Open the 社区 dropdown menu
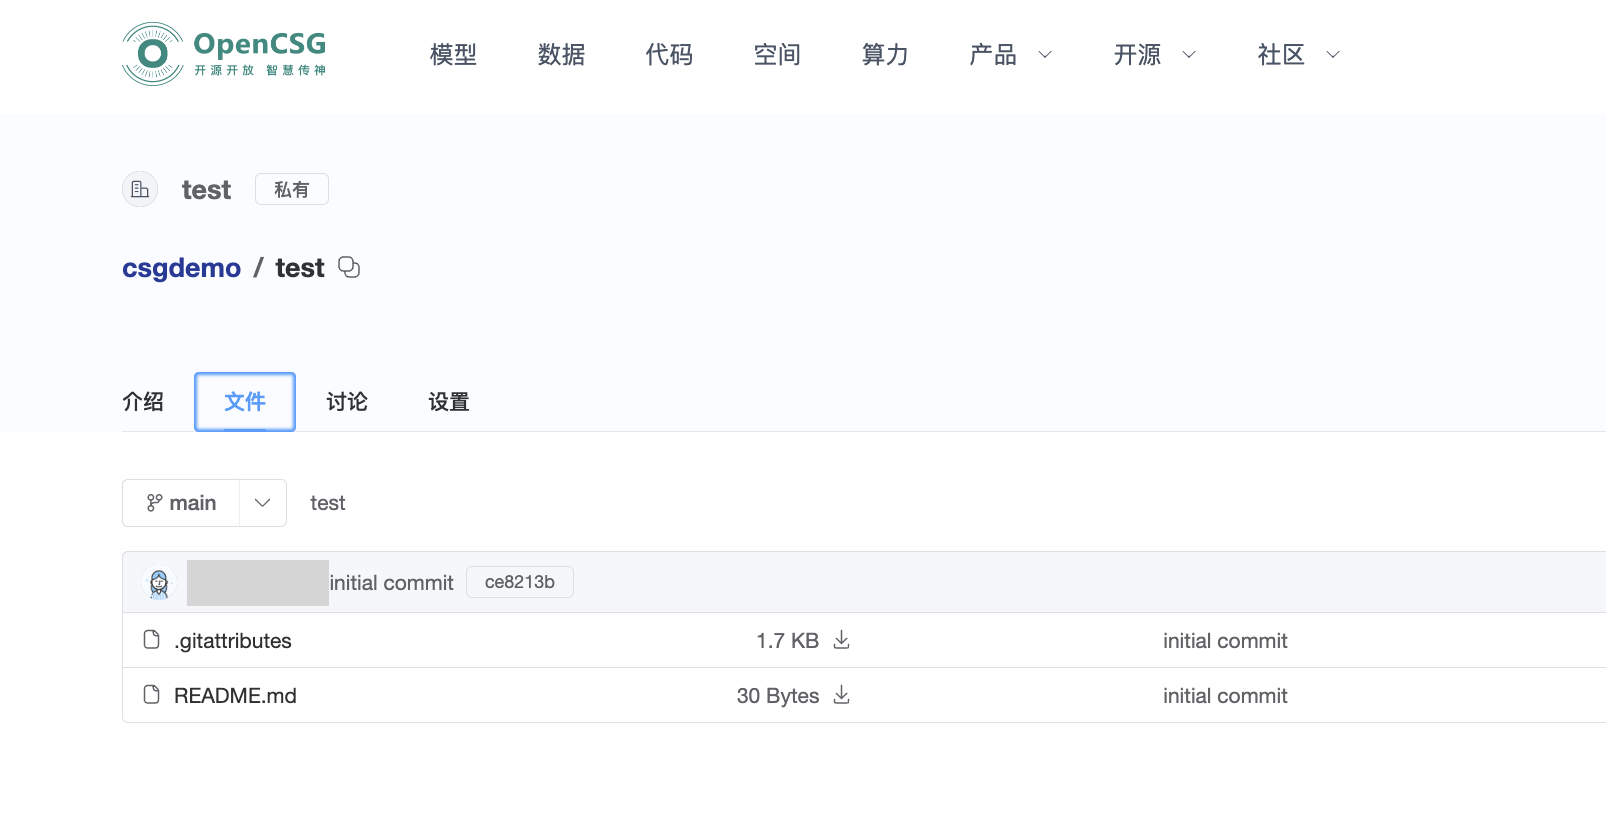 point(1298,55)
